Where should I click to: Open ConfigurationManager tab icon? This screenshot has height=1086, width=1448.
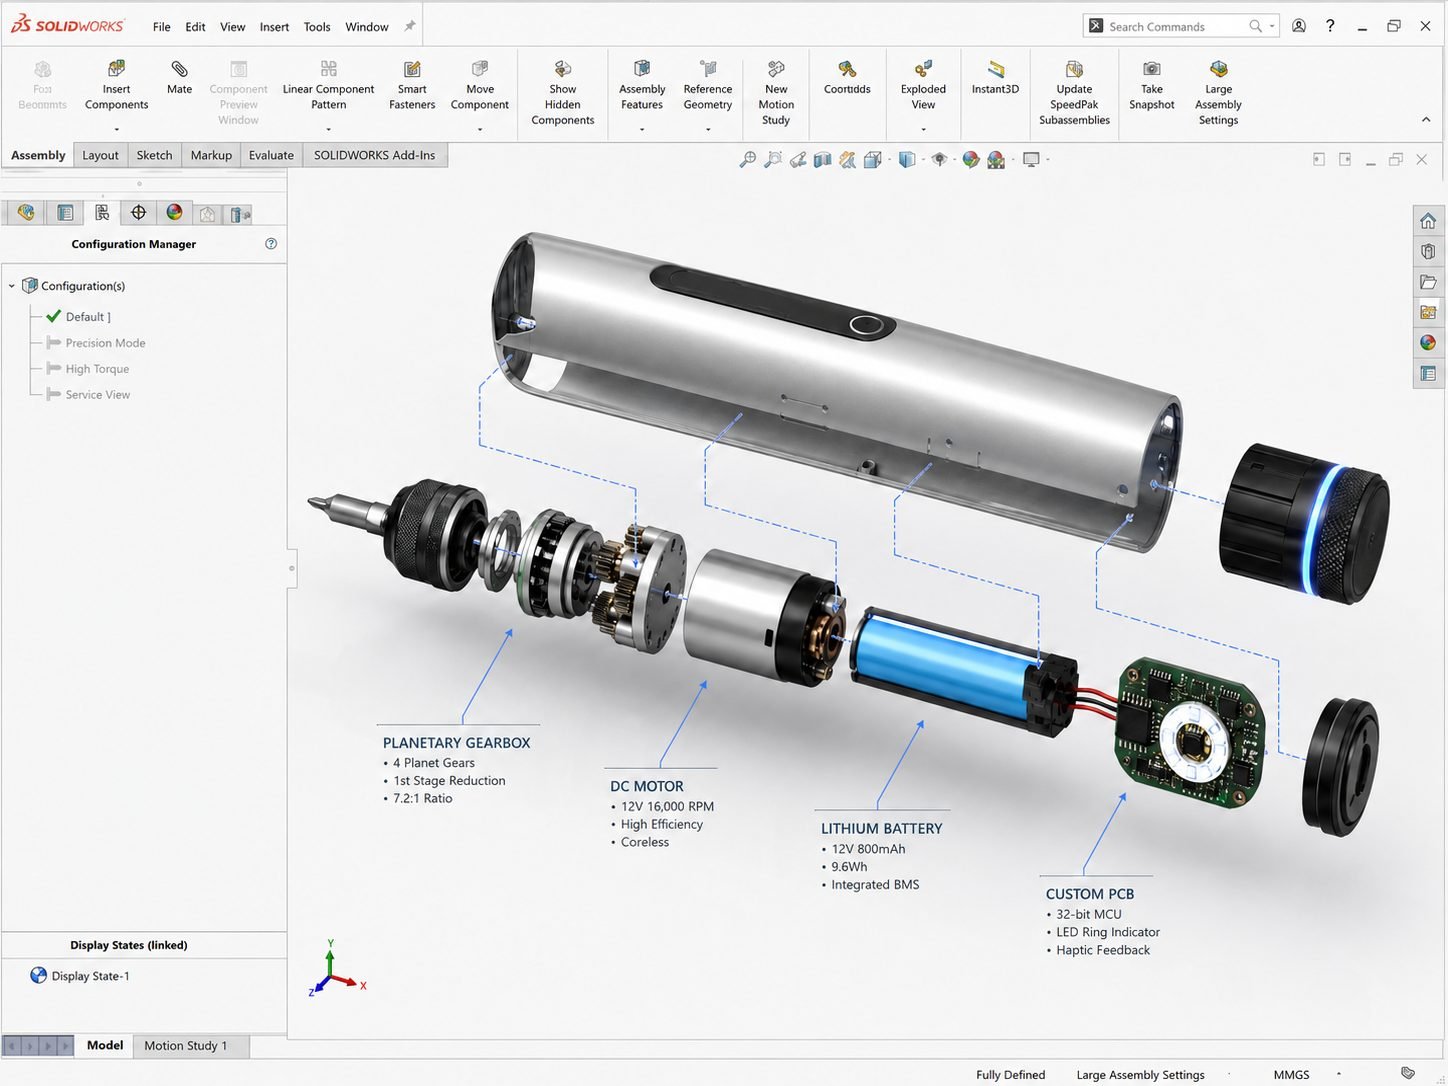102,212
